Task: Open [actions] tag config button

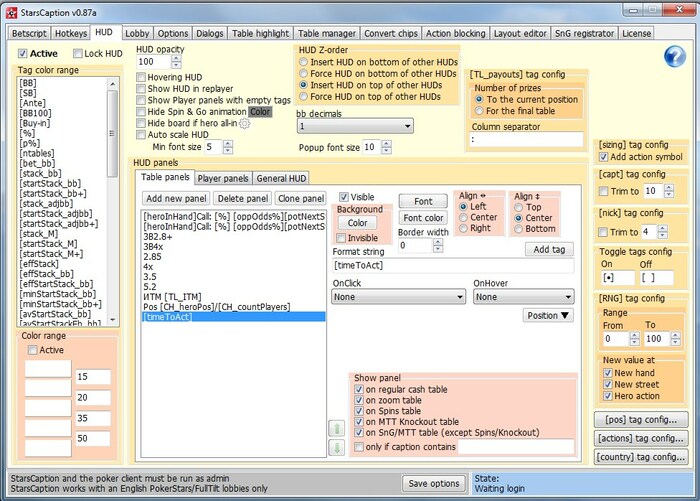Action: coord(641,438)
